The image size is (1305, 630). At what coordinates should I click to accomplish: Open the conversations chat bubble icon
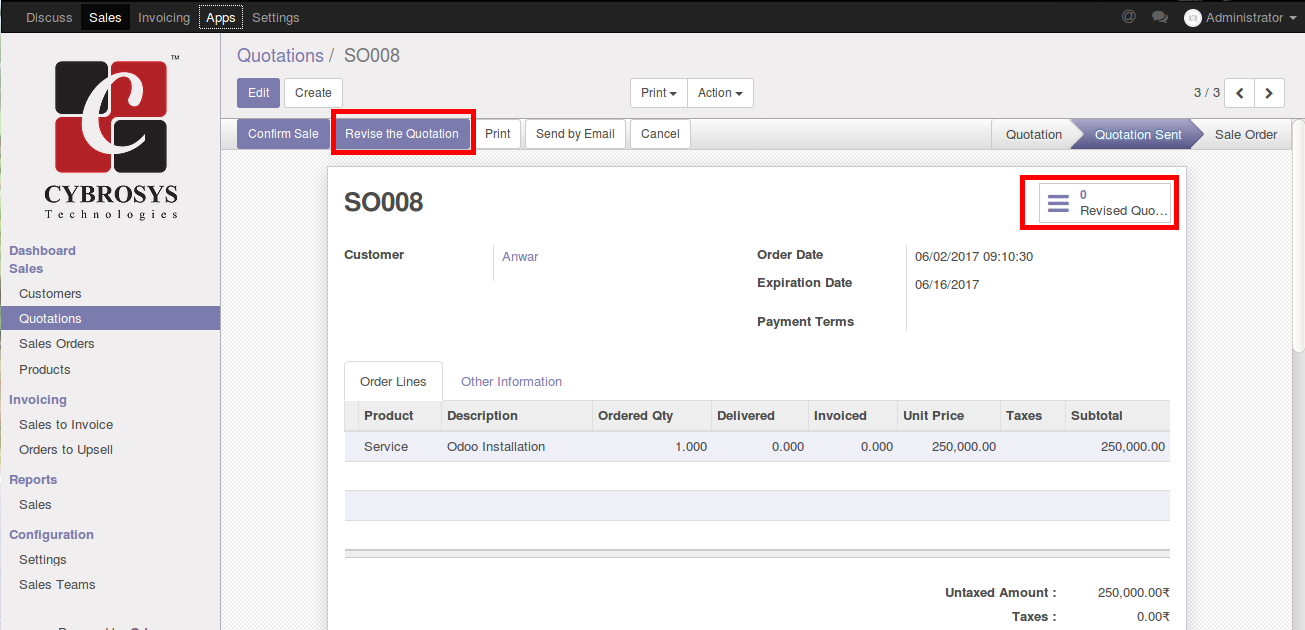(x=1160, y=17)
